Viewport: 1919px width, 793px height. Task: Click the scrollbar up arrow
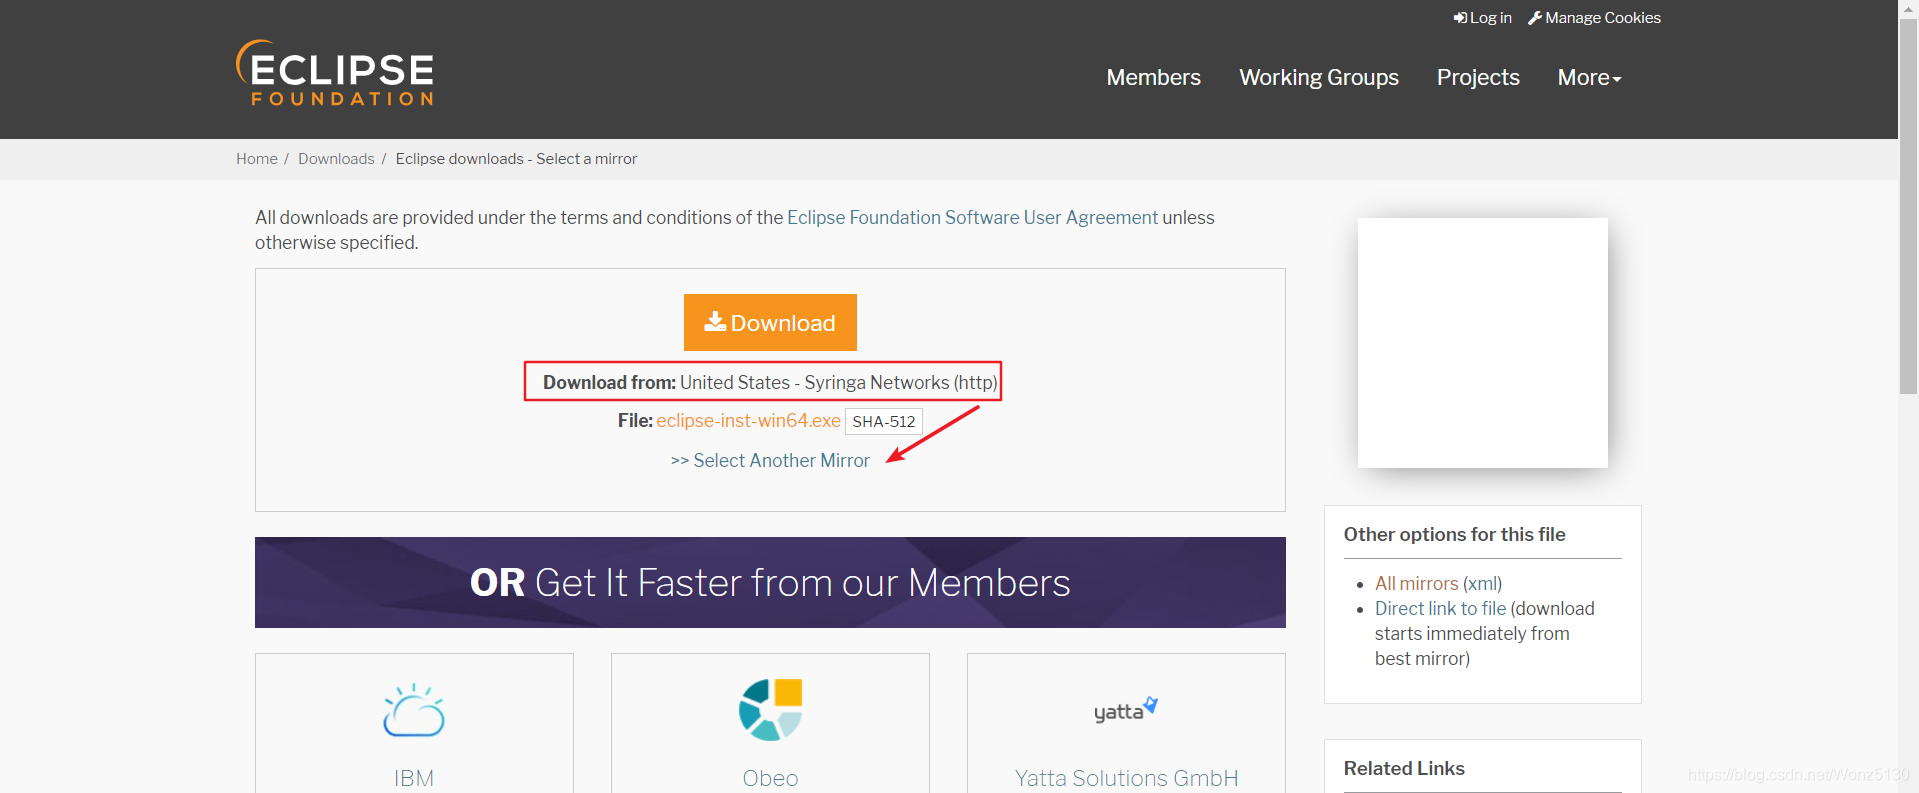click(1908, 9)
